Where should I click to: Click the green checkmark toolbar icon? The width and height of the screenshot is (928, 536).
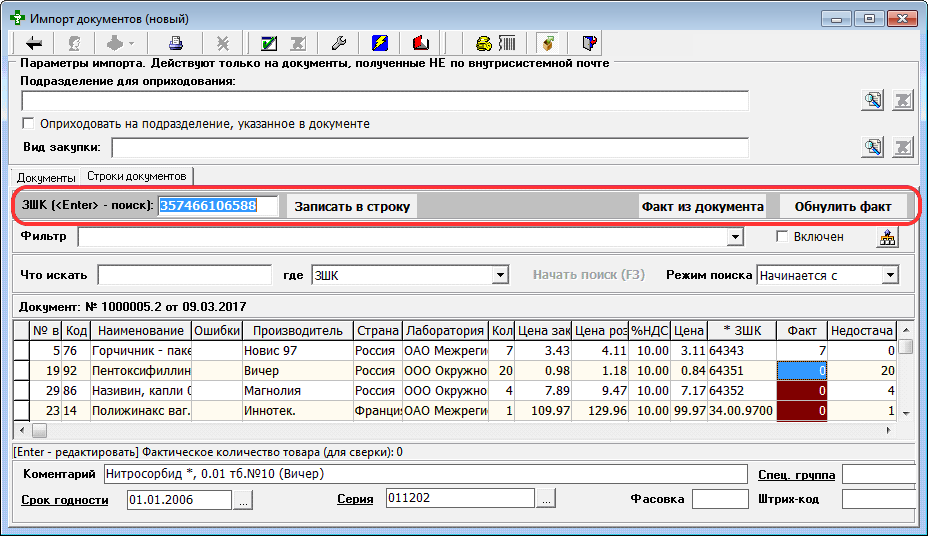click(269, 43)
